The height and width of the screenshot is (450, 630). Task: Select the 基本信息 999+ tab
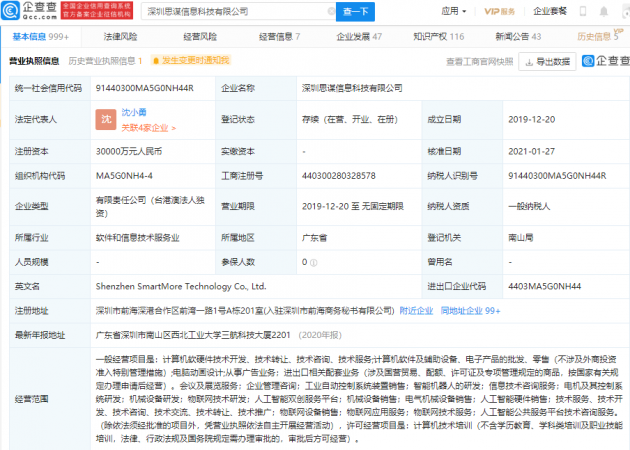[41, 37]
